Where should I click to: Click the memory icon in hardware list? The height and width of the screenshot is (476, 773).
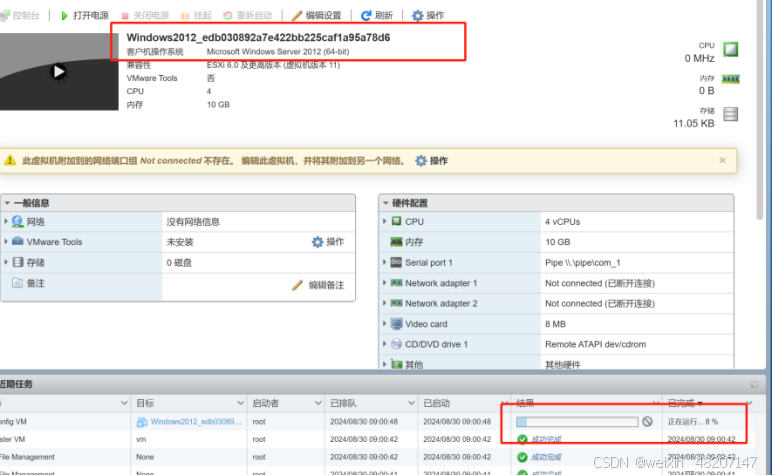point(396,241)
